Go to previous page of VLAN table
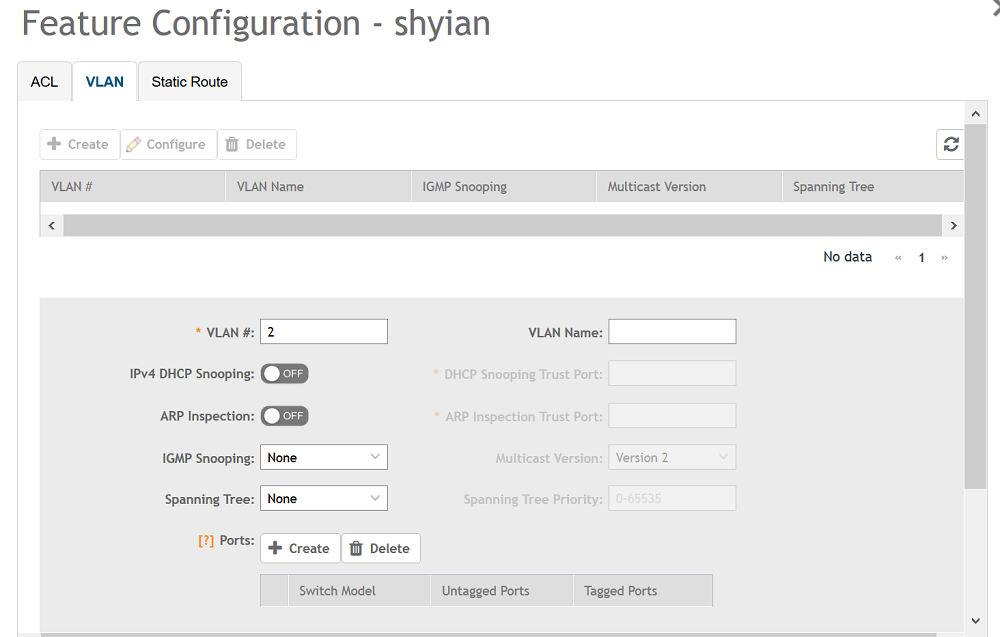The image size is (1000, 637). (x=898, y=258)
